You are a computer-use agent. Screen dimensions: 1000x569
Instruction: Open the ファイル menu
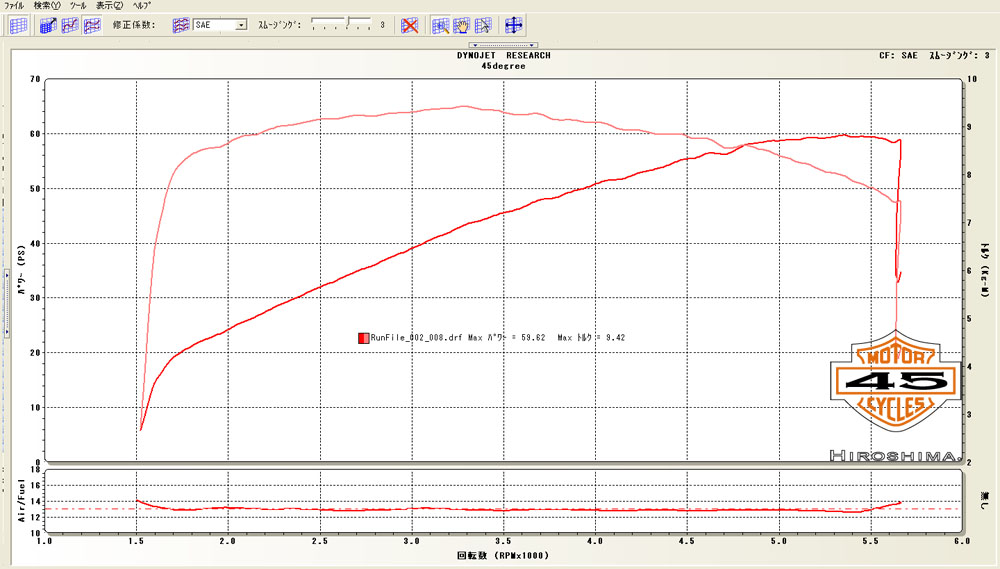(x=15, y=6)
